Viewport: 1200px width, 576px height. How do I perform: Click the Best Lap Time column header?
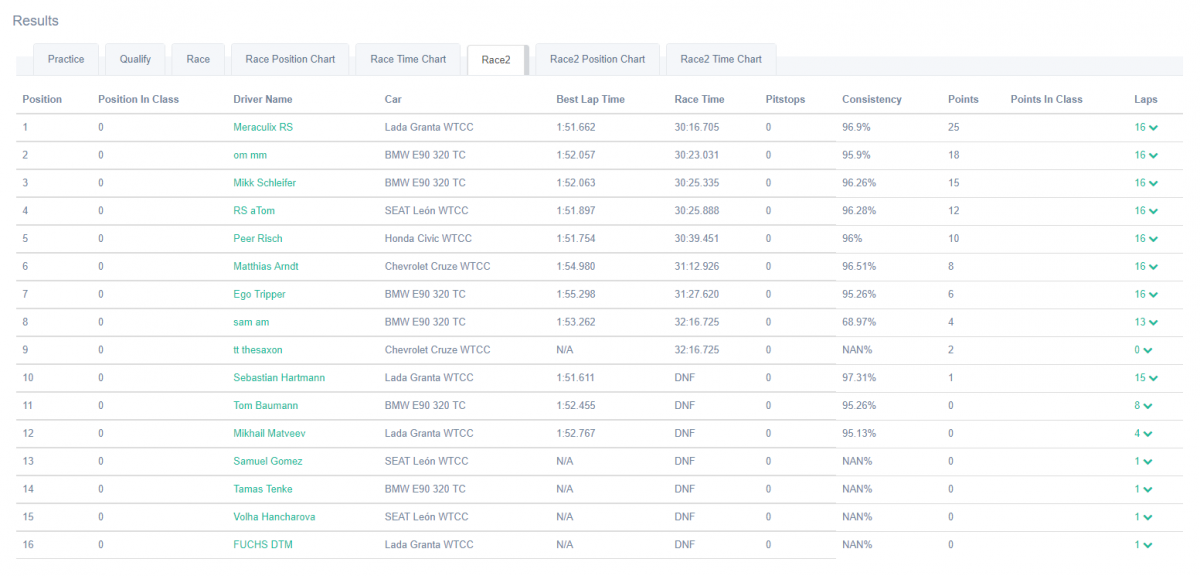point(590,100)
